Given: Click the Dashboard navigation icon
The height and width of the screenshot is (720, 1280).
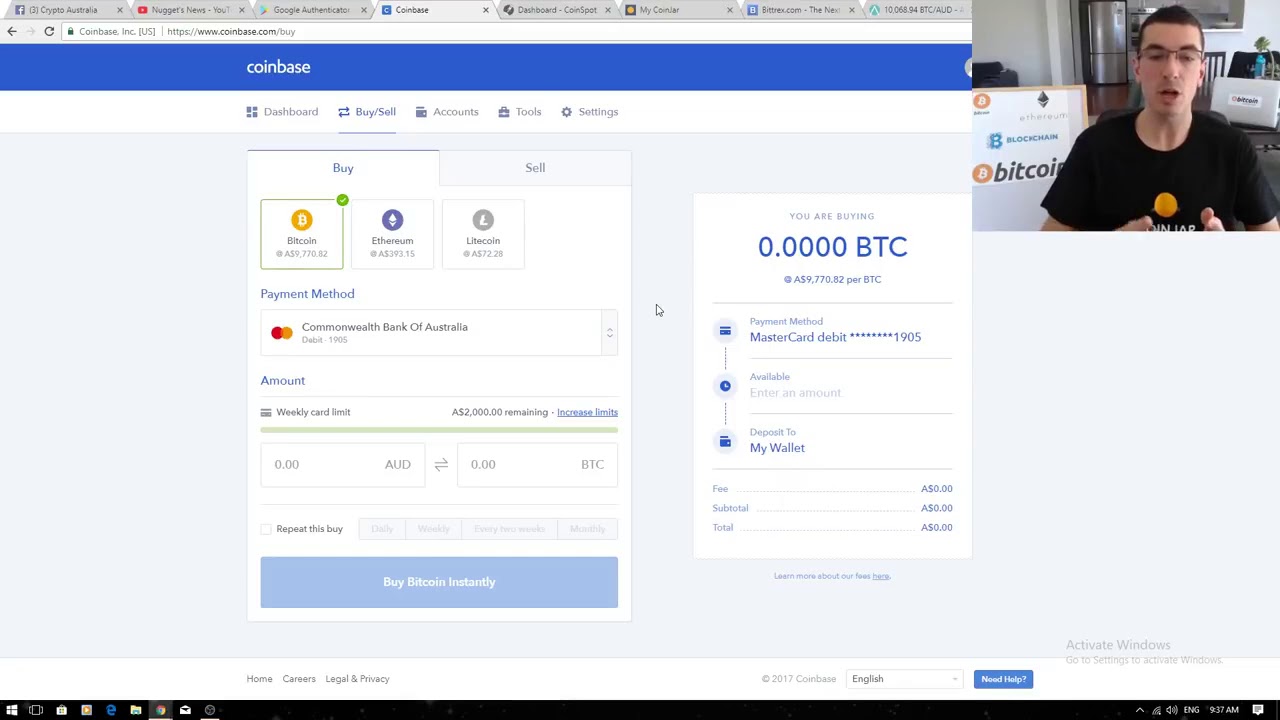Looking at the screenshot, I should click(x=252, y=112).
